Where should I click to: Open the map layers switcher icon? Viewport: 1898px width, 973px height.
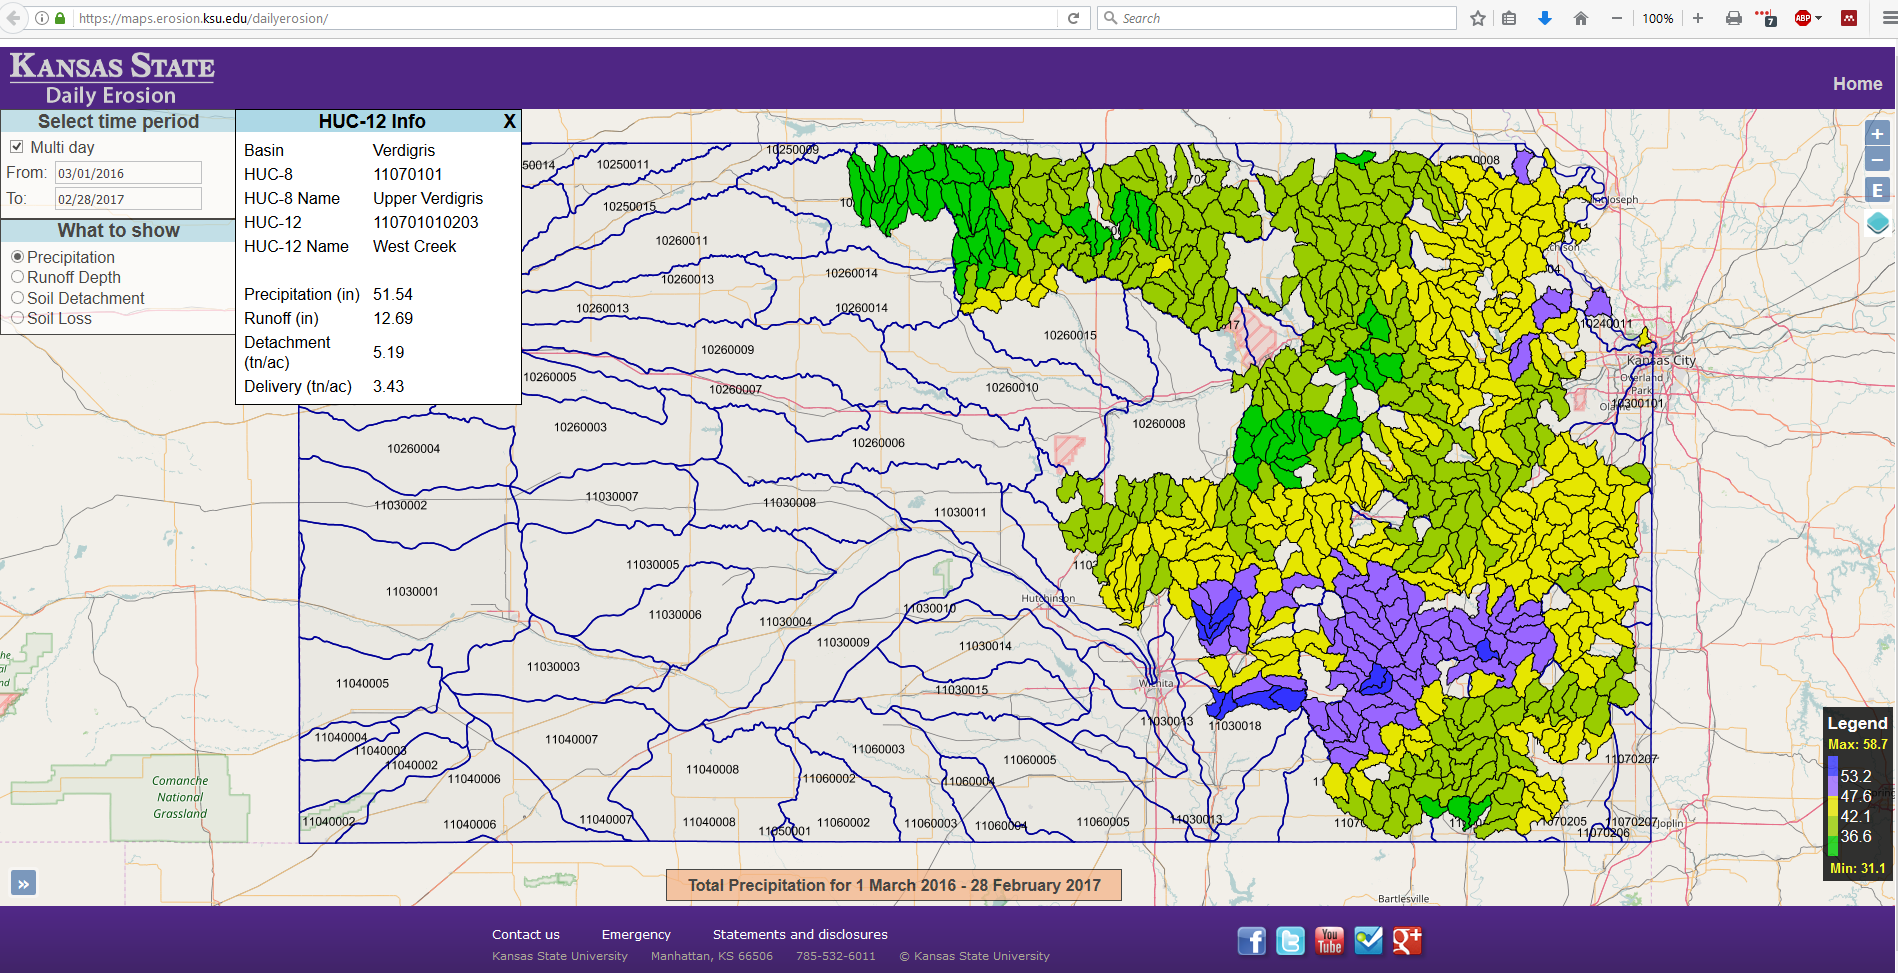coord(1877,223)
